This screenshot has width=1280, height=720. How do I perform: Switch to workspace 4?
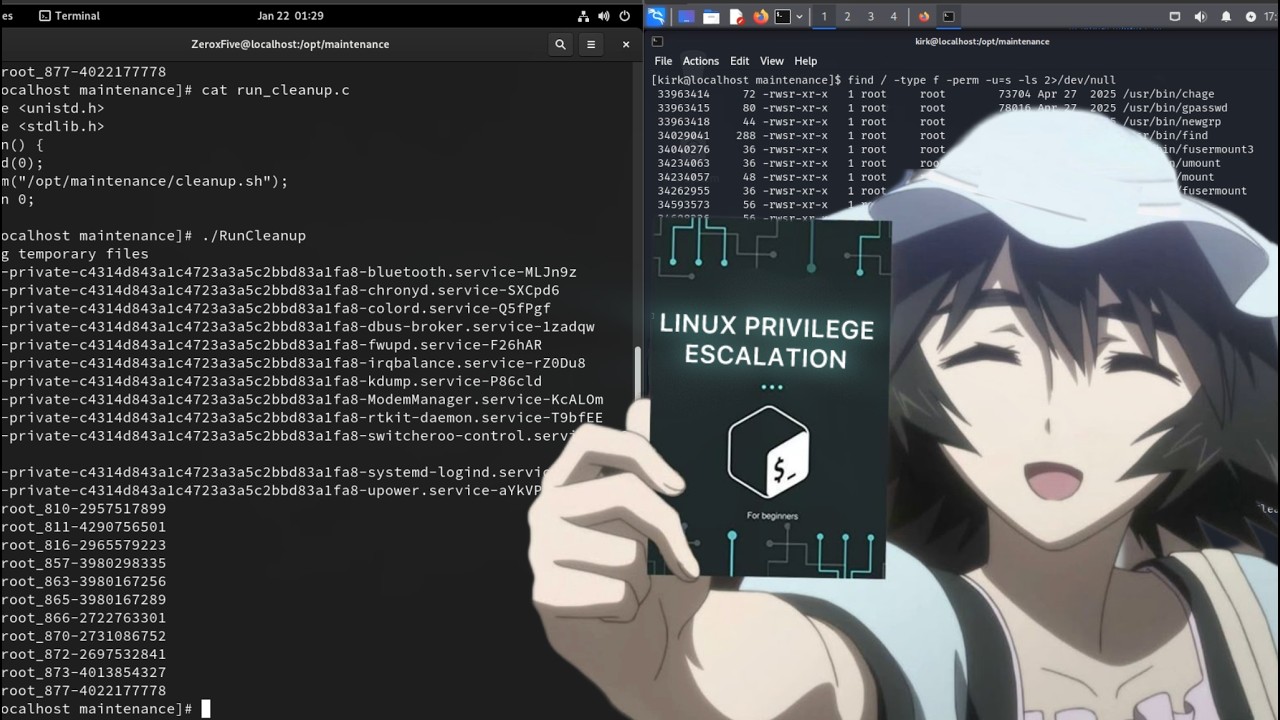pos(894,16)
